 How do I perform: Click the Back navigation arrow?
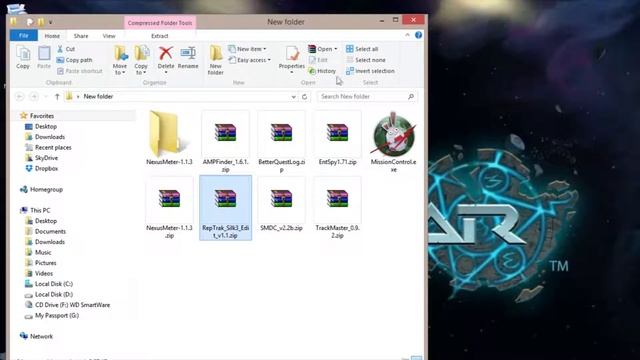19,96
